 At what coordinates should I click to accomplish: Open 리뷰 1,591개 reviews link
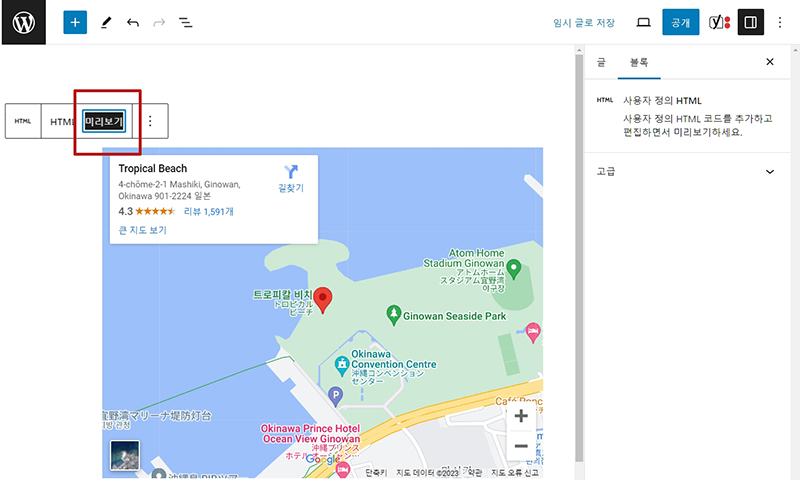[x=209, y=211]
